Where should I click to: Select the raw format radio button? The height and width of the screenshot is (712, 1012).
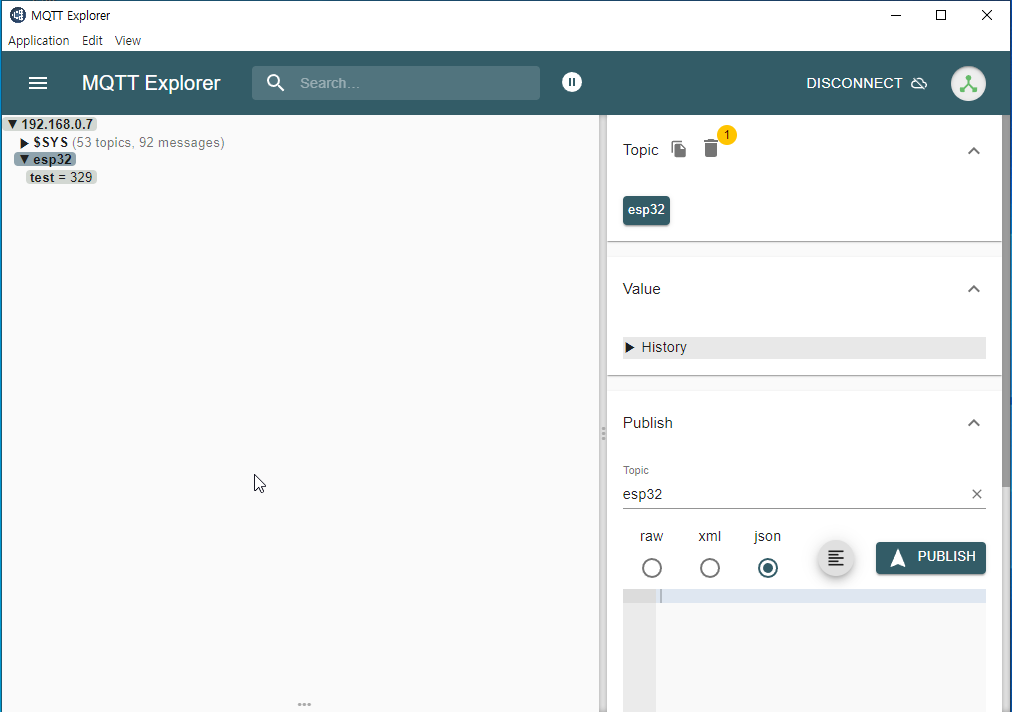pyautogui.click(x=652, y=568)
